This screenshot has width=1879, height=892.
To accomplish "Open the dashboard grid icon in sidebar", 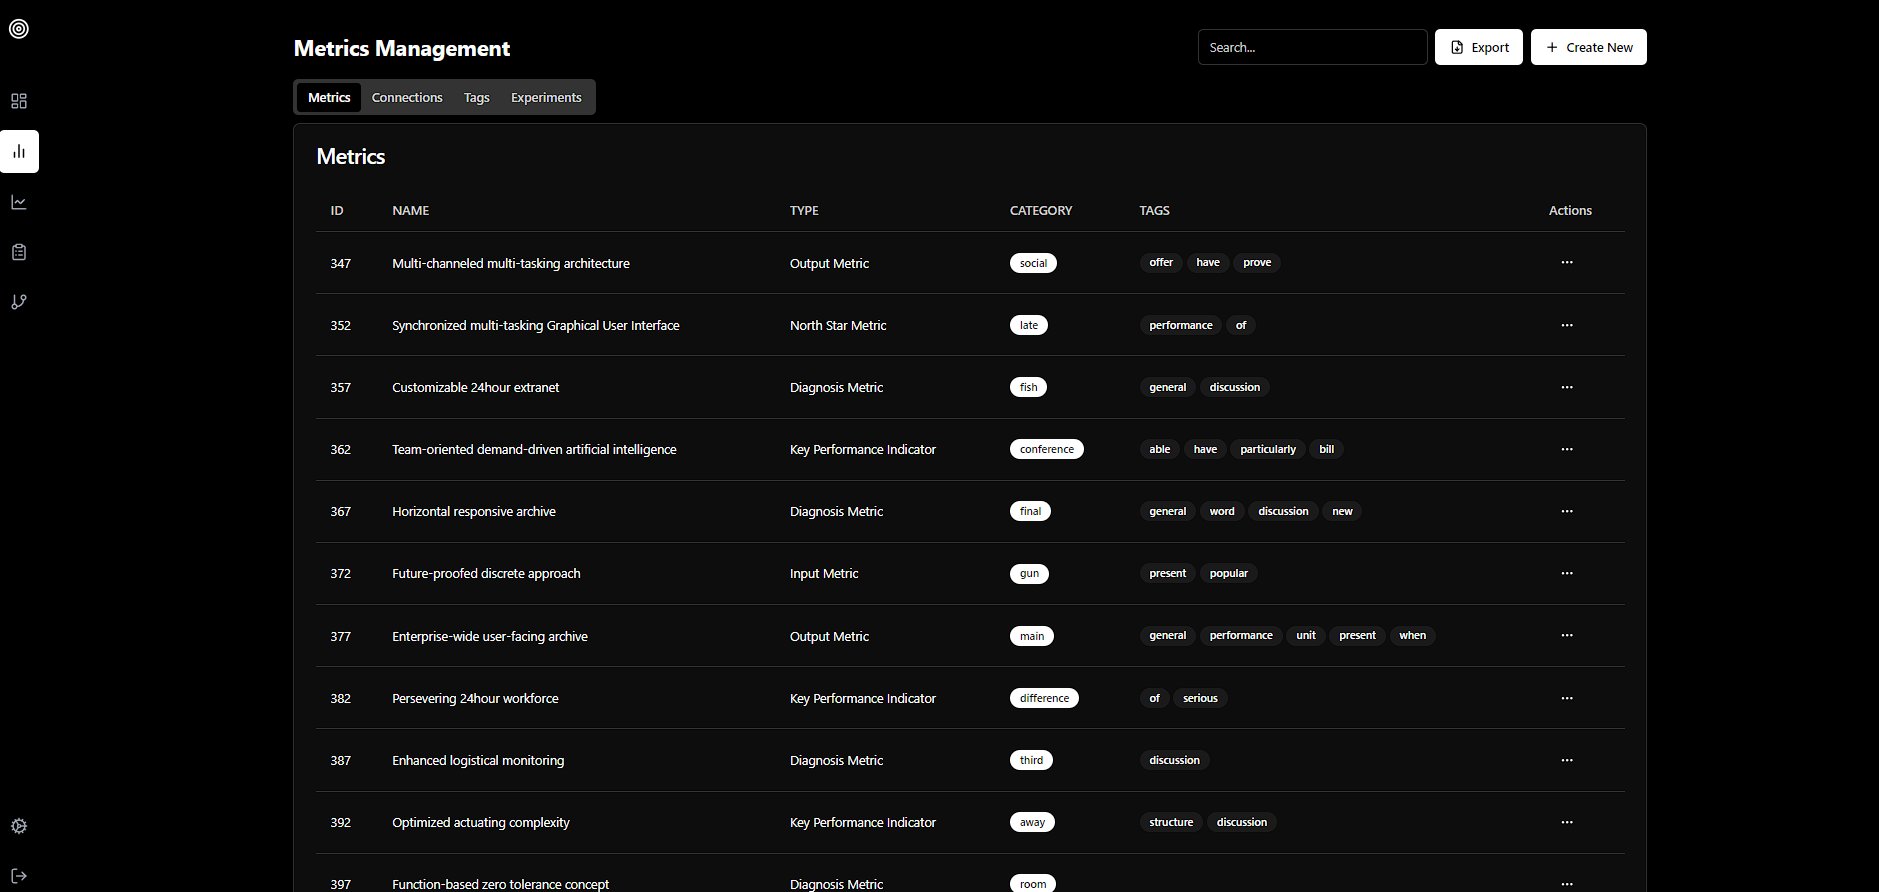I will (x=19, y=101).
